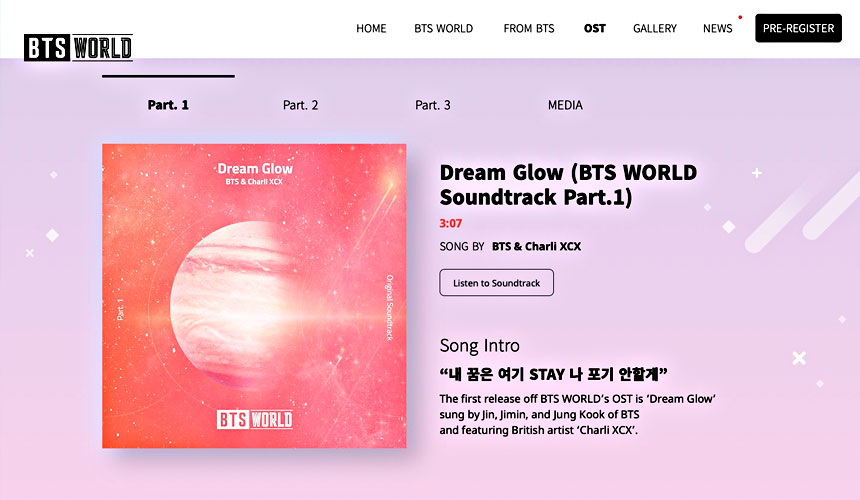Go to the BTS WORLD navigation item
Image resolution: width=860 pixels, height=500 pixels.
[443, 29]
